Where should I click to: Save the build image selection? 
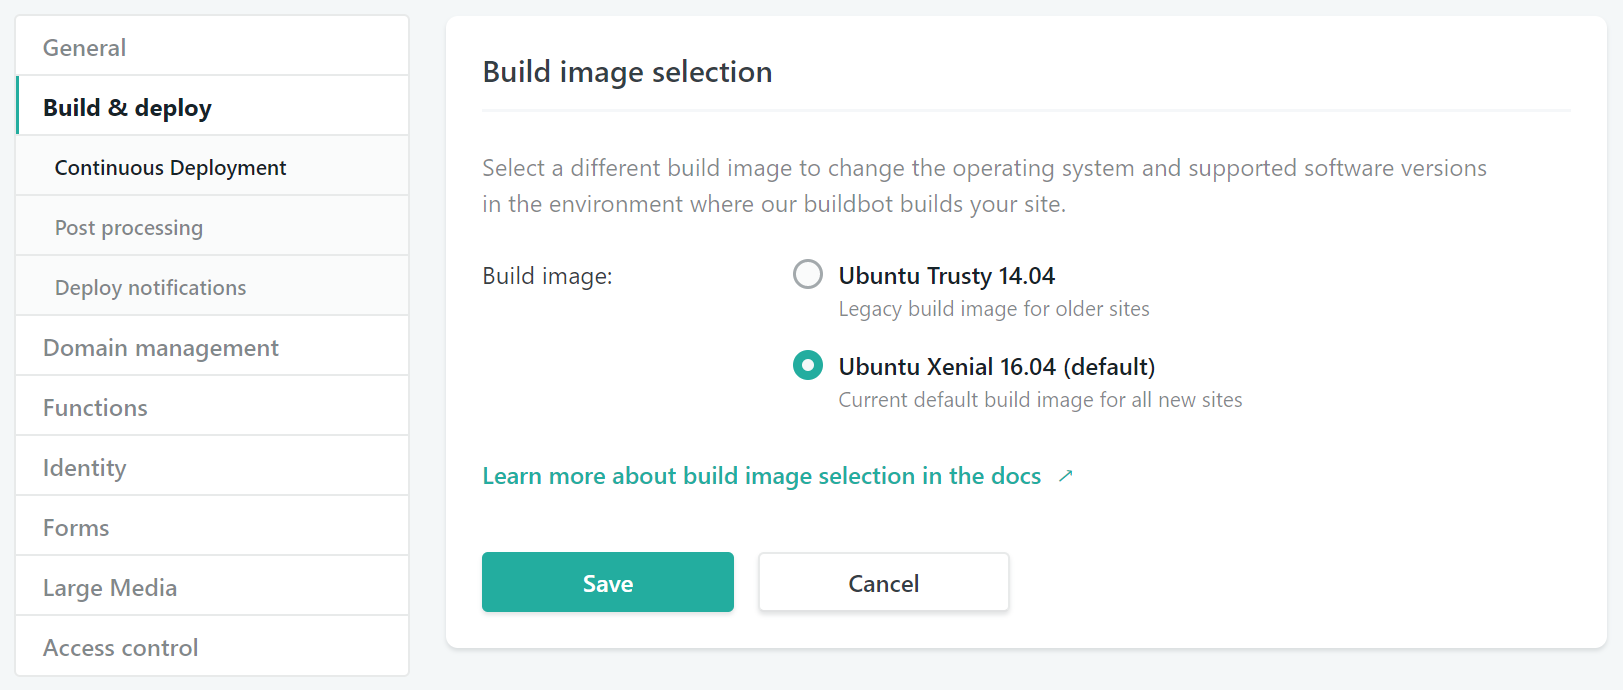tap(607, 583)
